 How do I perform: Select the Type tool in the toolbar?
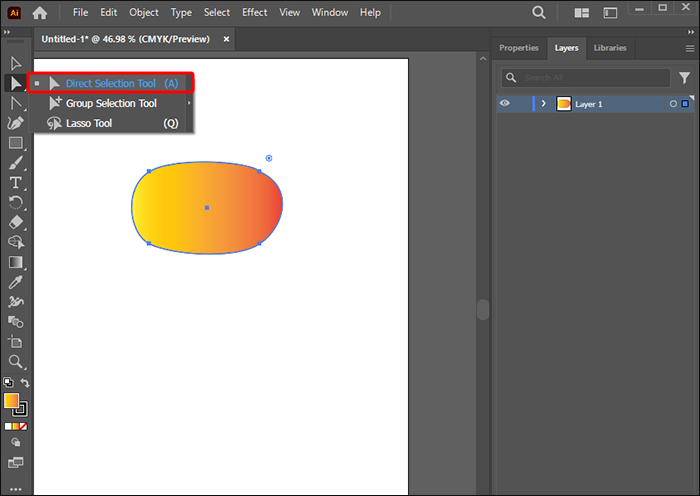pos(16,183)
